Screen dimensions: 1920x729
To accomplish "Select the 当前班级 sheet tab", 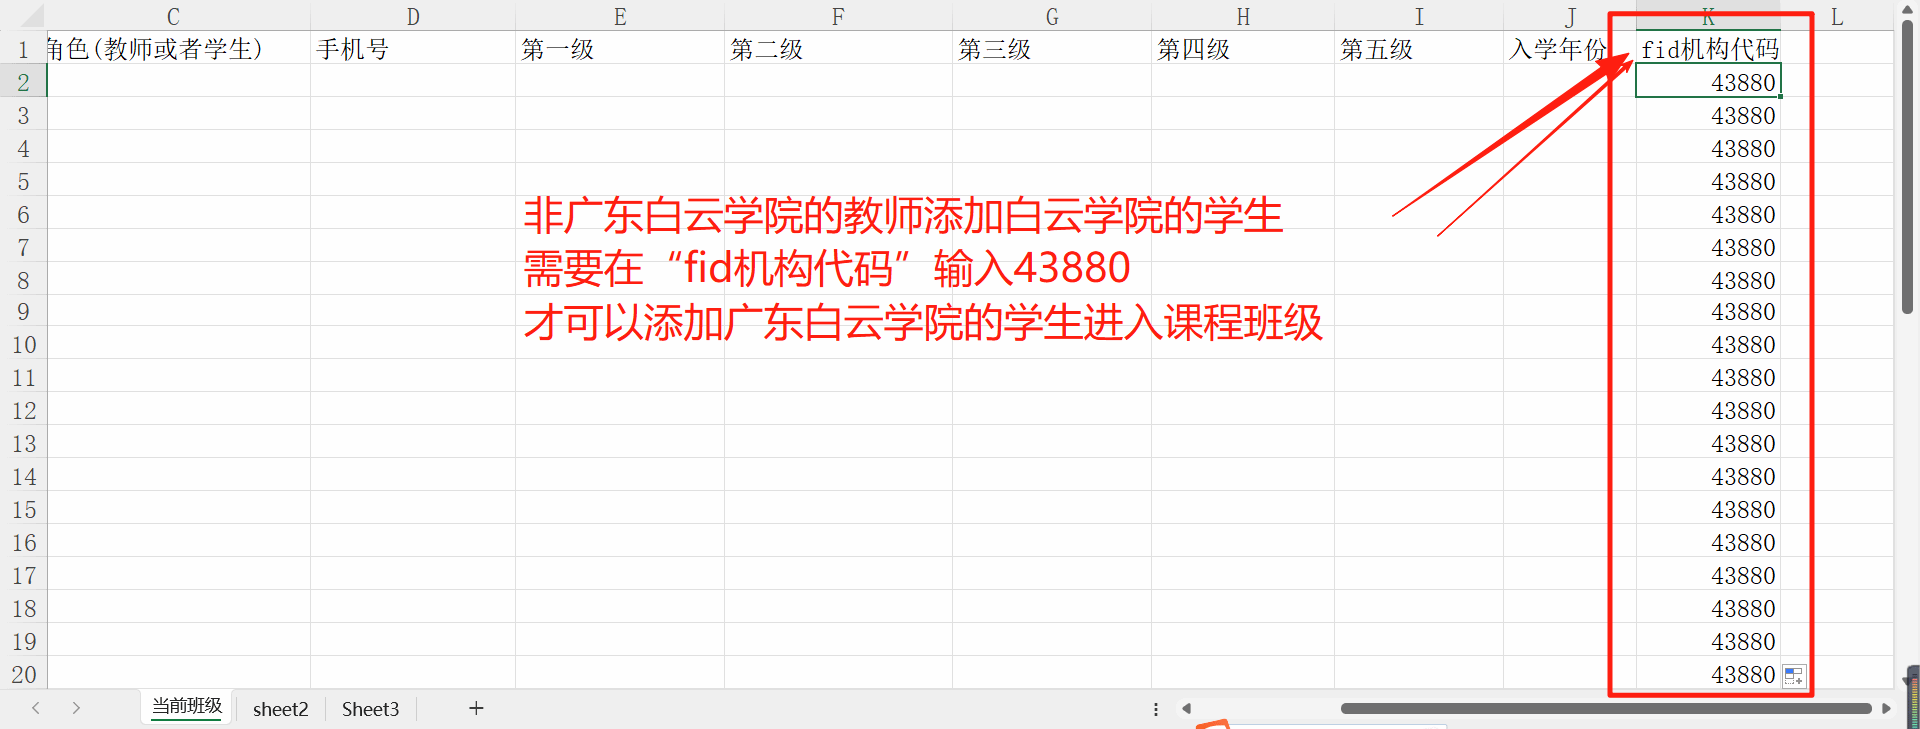I will [187, 706].
